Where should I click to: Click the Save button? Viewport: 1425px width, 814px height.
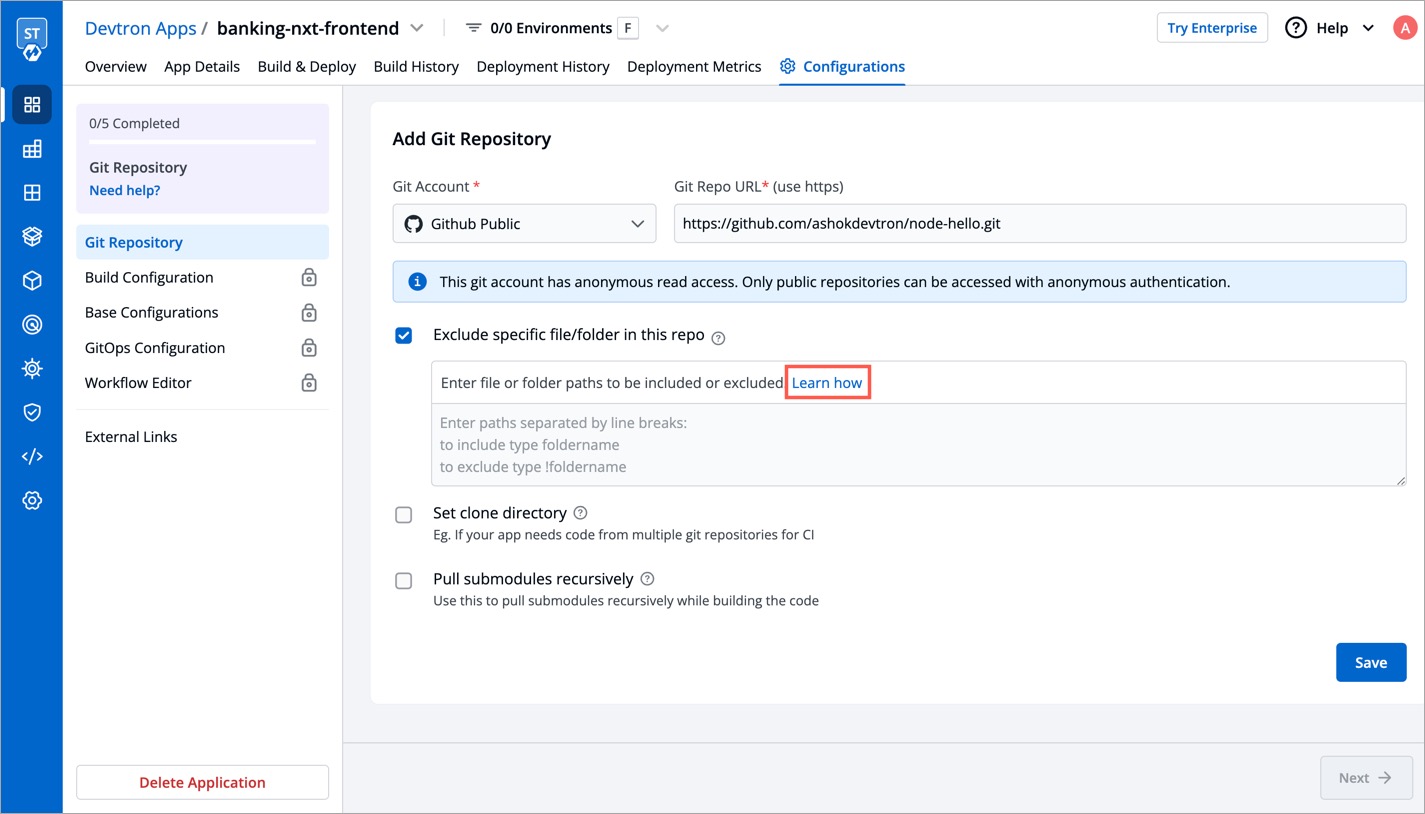(x=1370, y=662)
